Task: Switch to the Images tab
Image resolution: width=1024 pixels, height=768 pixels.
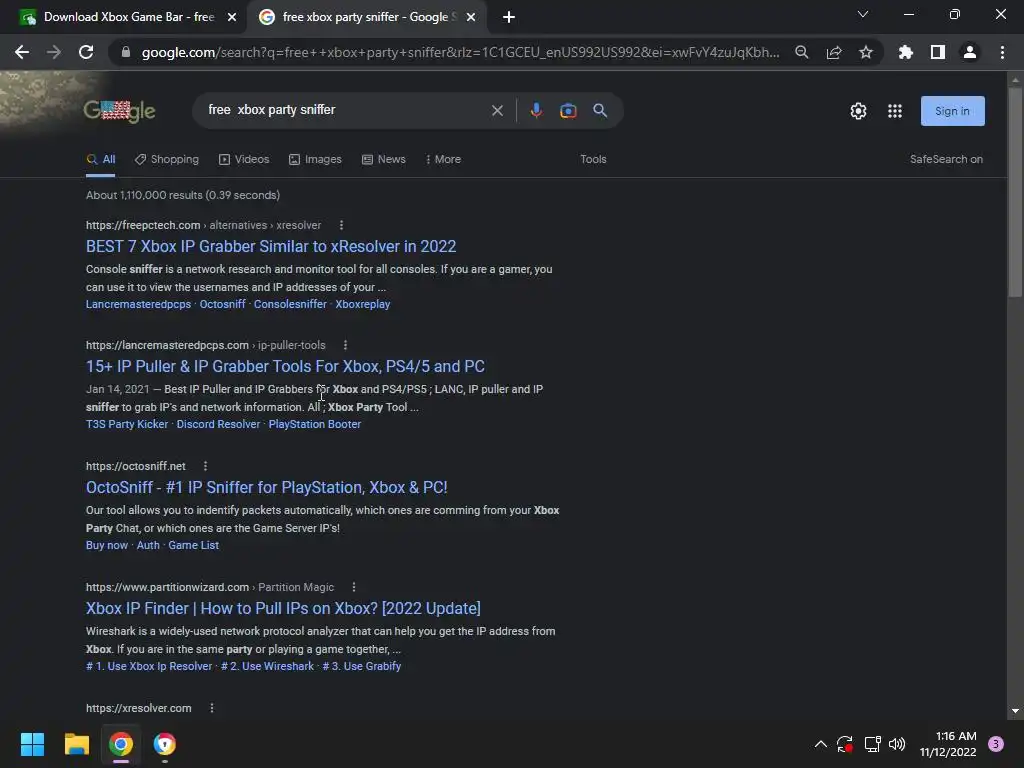Action: click(x=315, y=159)
